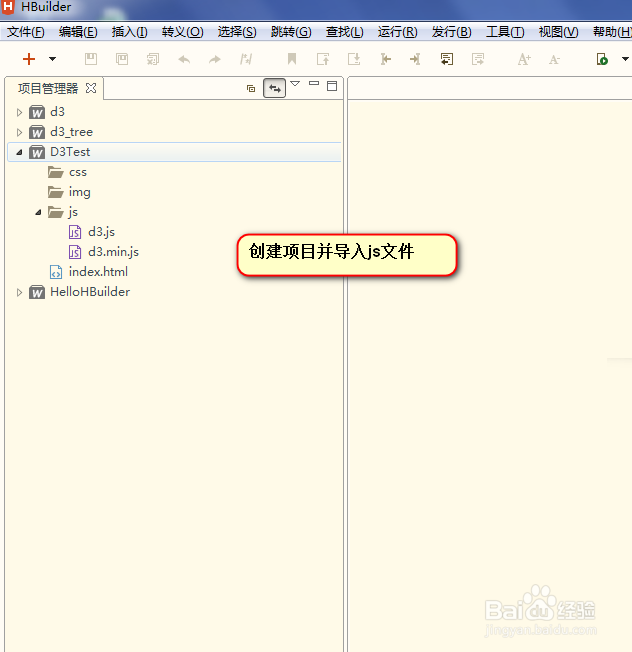632x652 pixels.
Task: Open the 视图(V) menu
Action: [x=558, y=32]
